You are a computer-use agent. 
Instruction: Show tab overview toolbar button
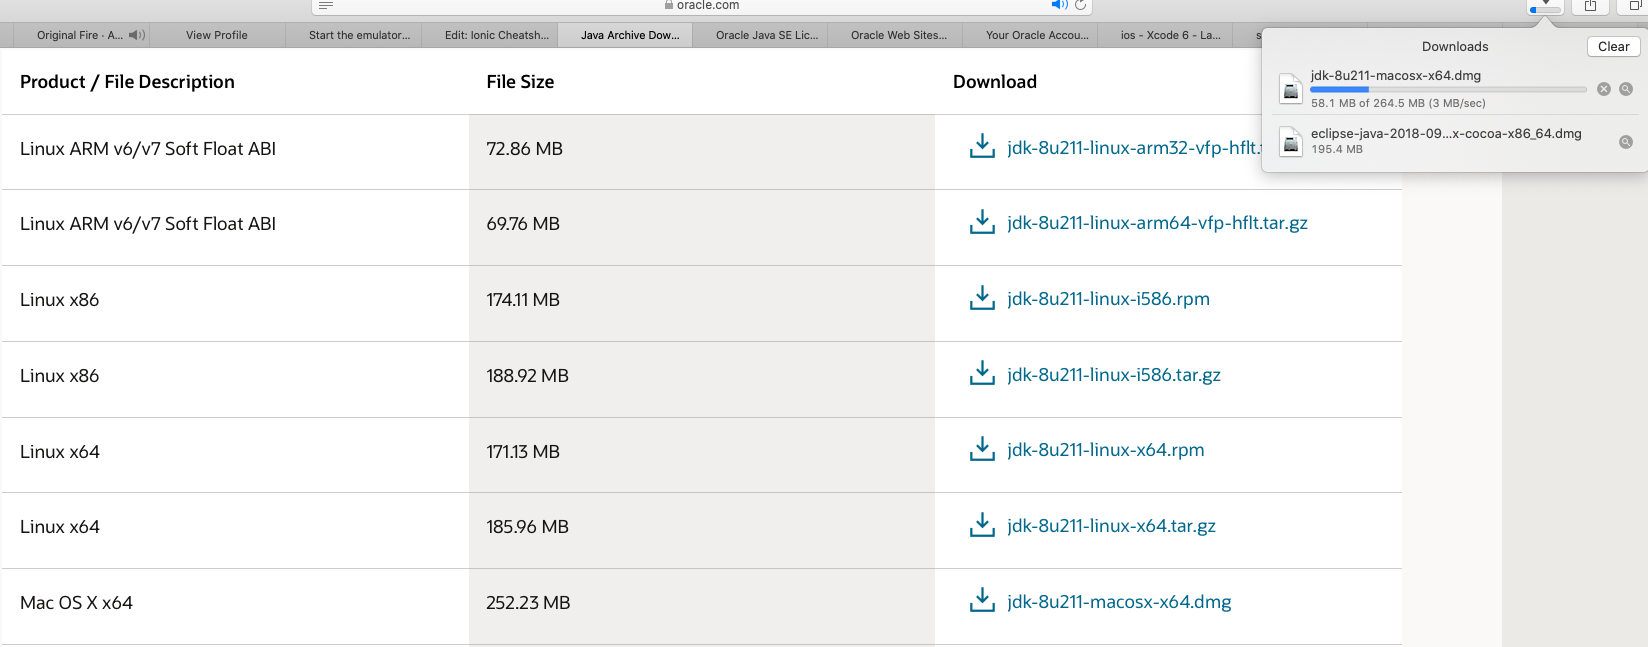click(1634, 6)
